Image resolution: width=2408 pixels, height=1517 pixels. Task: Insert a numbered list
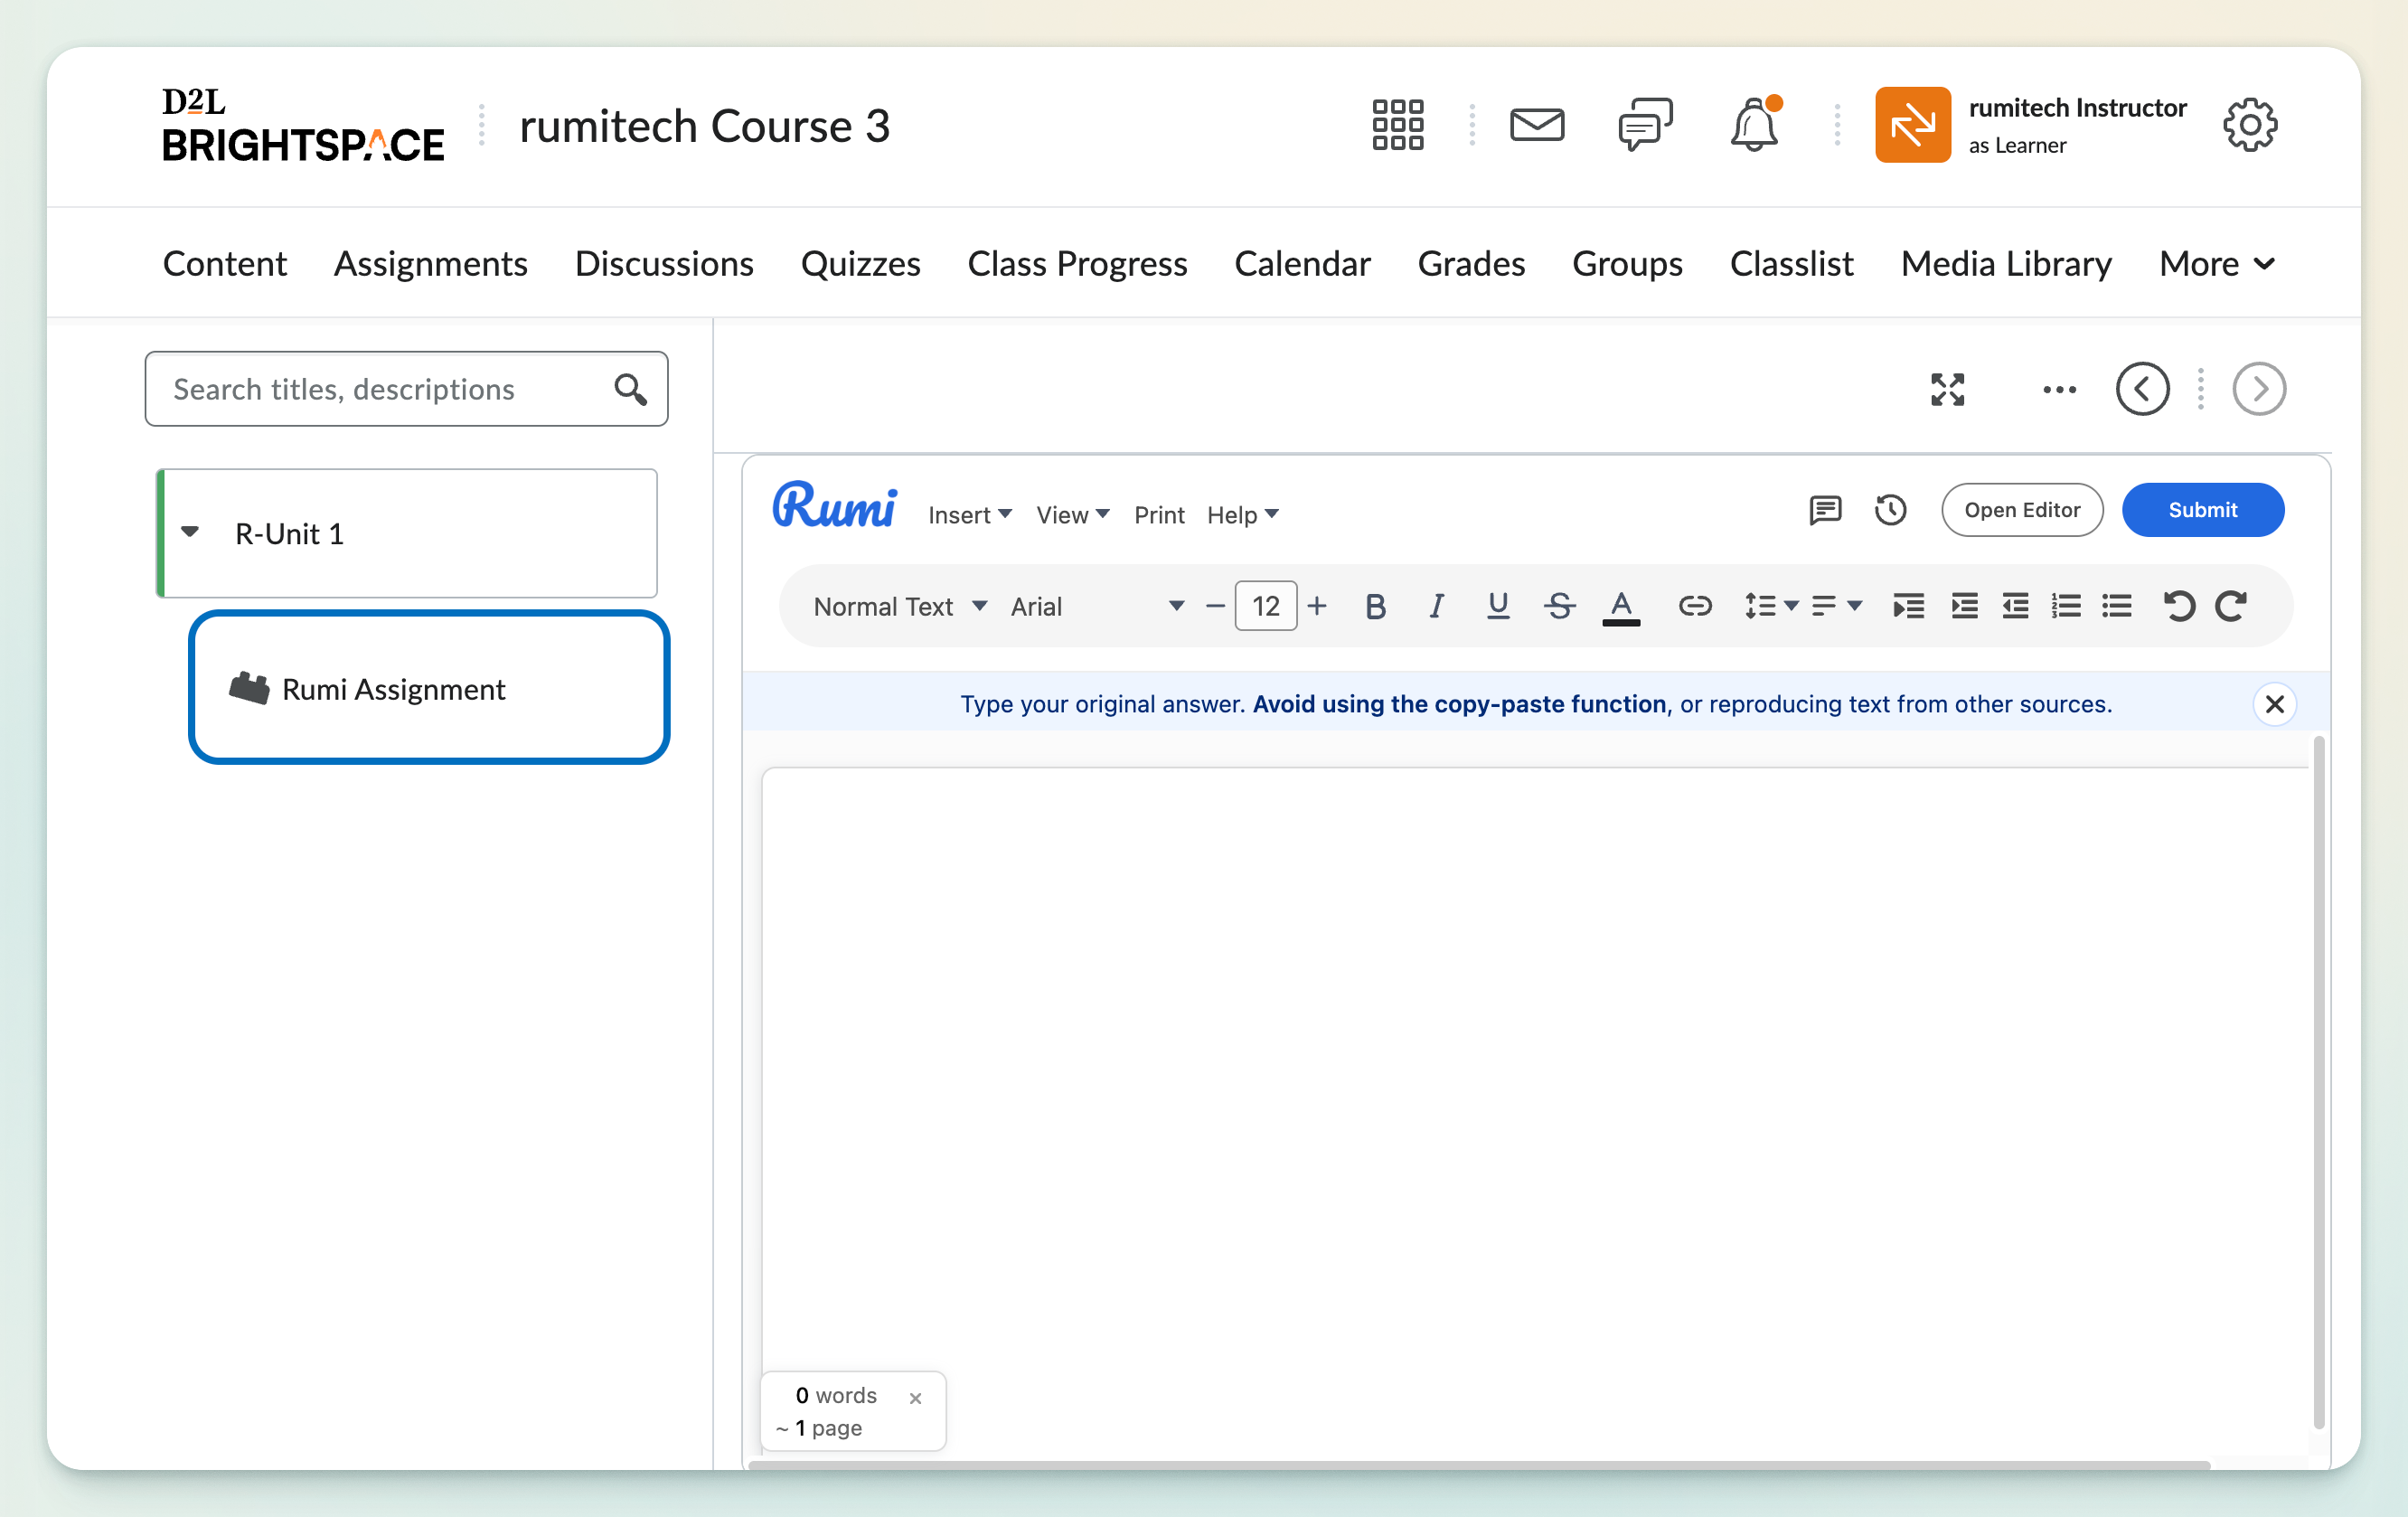coord(2066,606)
